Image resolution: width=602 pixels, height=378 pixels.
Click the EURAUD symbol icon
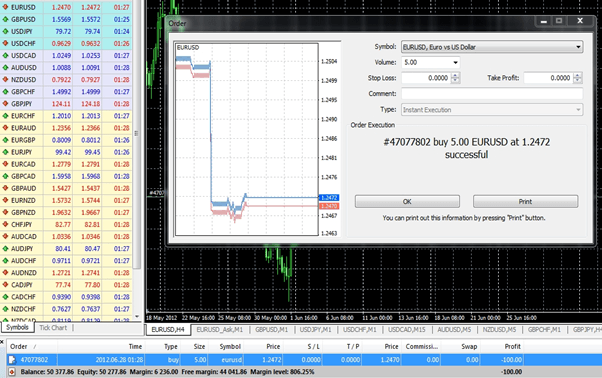(x=5, y=128)
